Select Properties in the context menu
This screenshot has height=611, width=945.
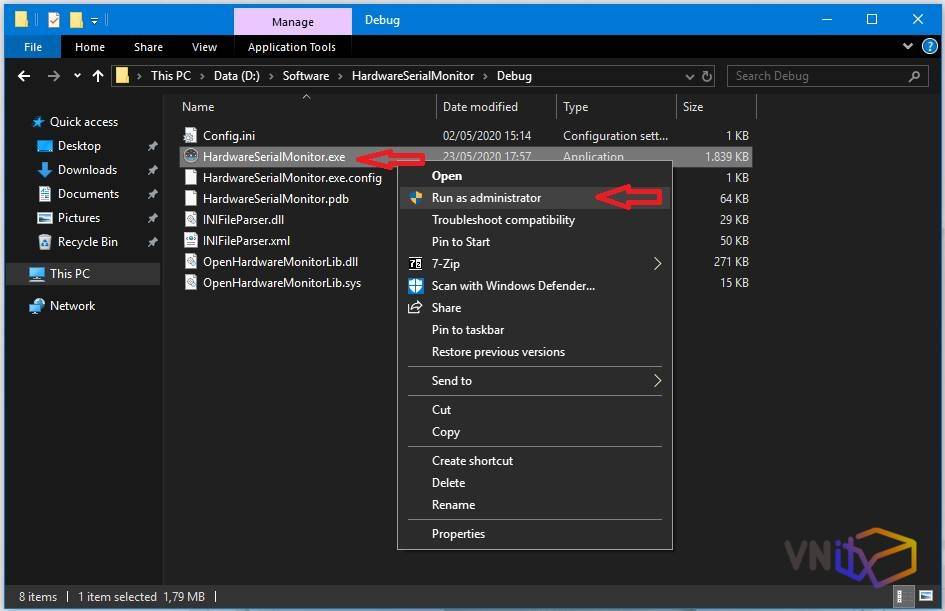pyautogui.click(x=458, y=534)
